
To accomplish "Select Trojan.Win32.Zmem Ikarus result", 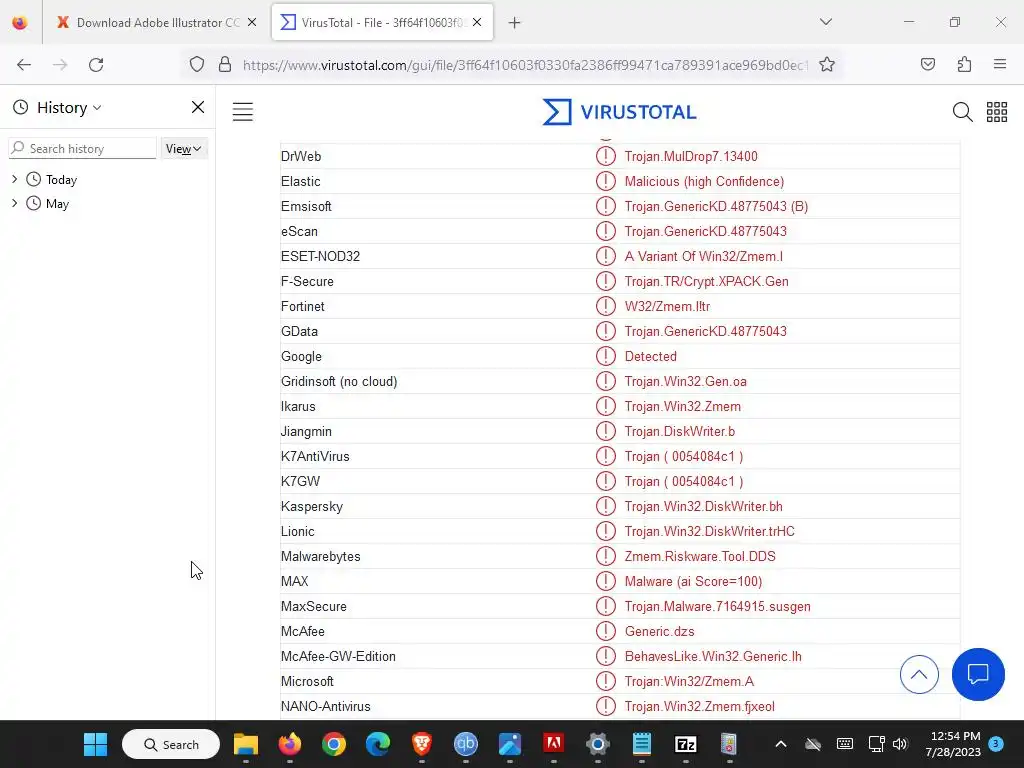I will 682,406.
